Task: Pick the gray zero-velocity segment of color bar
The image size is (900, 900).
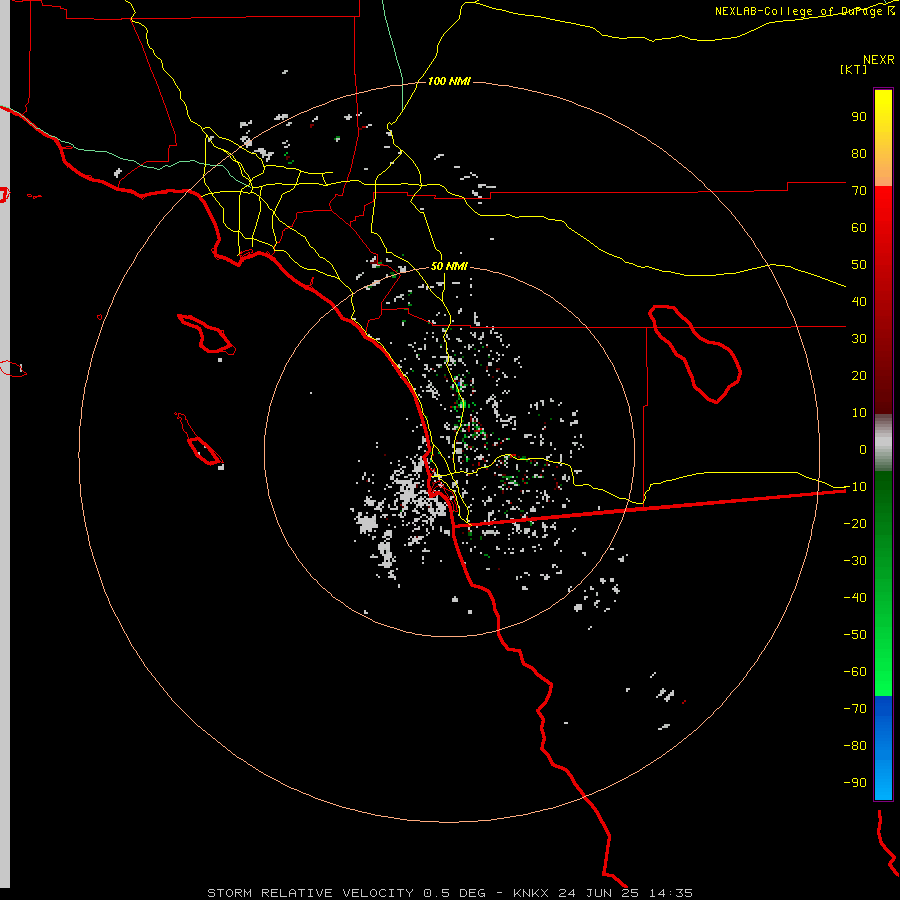Action: [883, 443]
